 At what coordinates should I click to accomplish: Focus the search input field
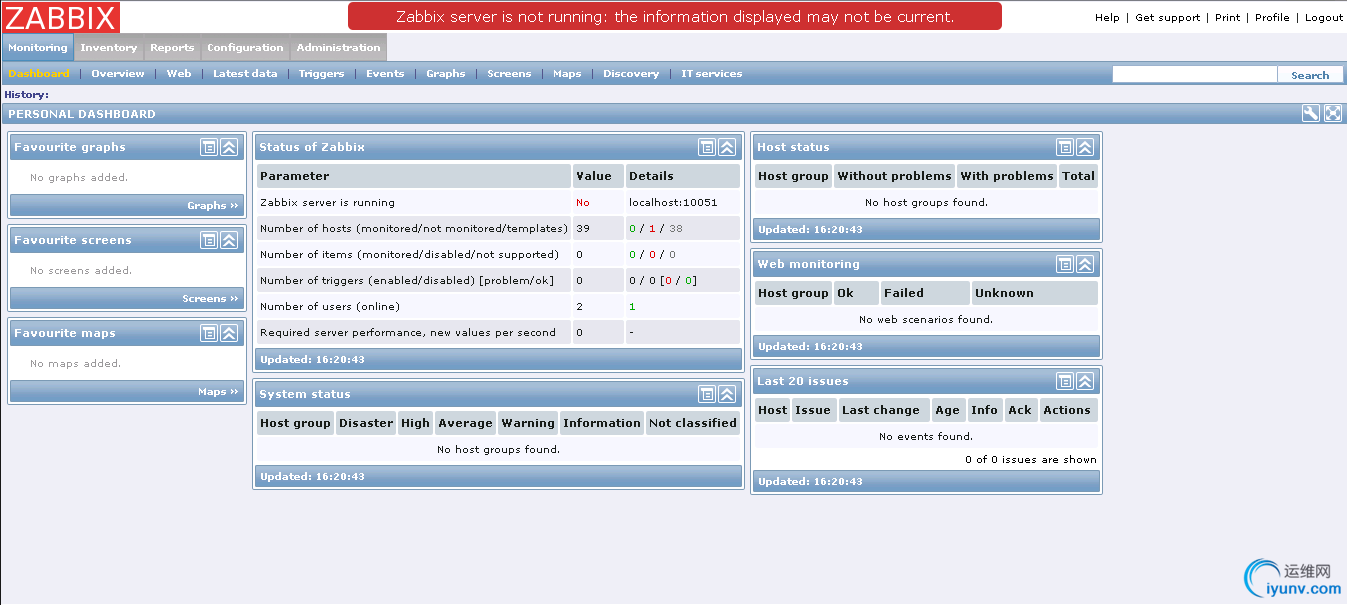click(1195, 75)
